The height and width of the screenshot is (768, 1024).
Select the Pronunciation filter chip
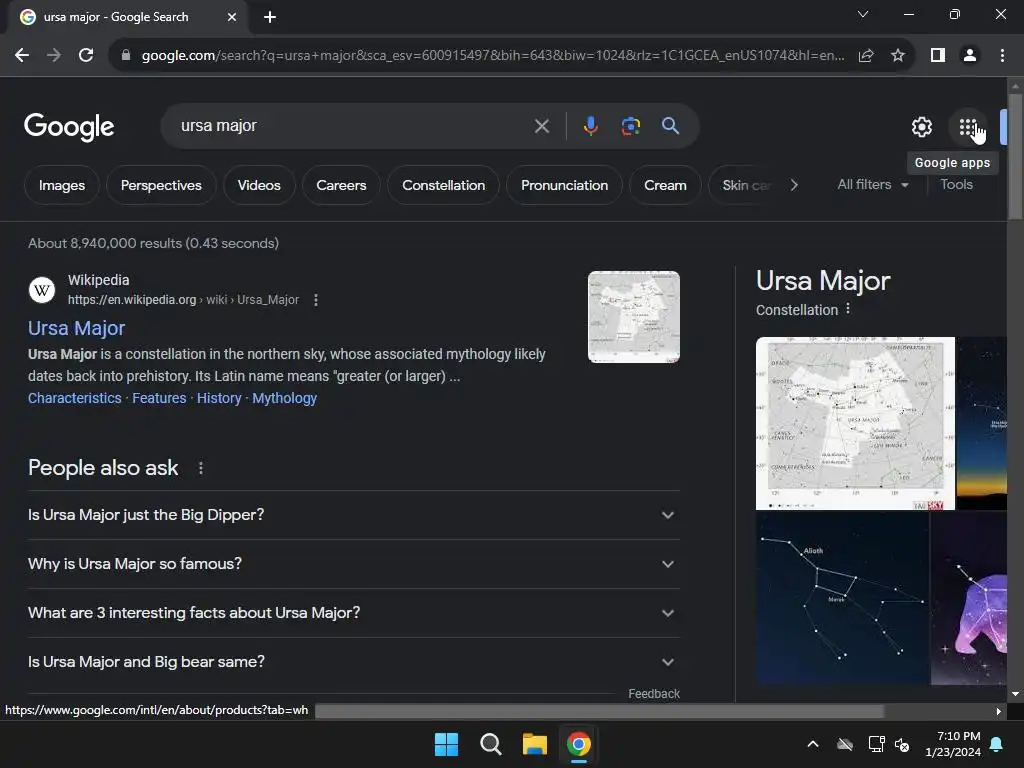click(x=564, y=185)
